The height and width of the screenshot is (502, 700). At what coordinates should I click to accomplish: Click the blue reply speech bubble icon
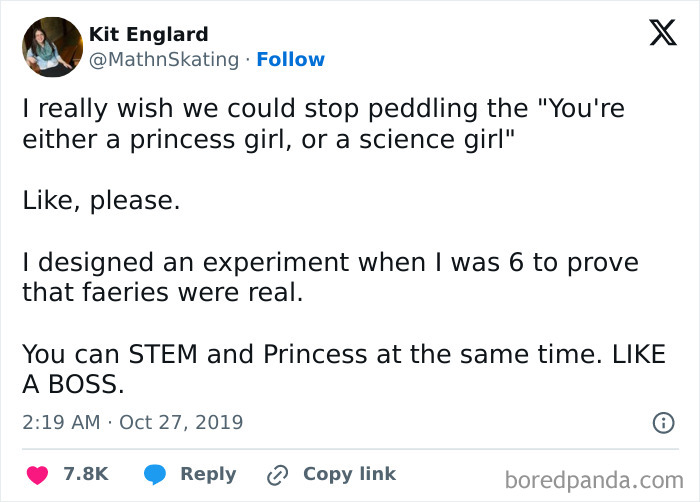pyautogui.click(x=154, y=475)
